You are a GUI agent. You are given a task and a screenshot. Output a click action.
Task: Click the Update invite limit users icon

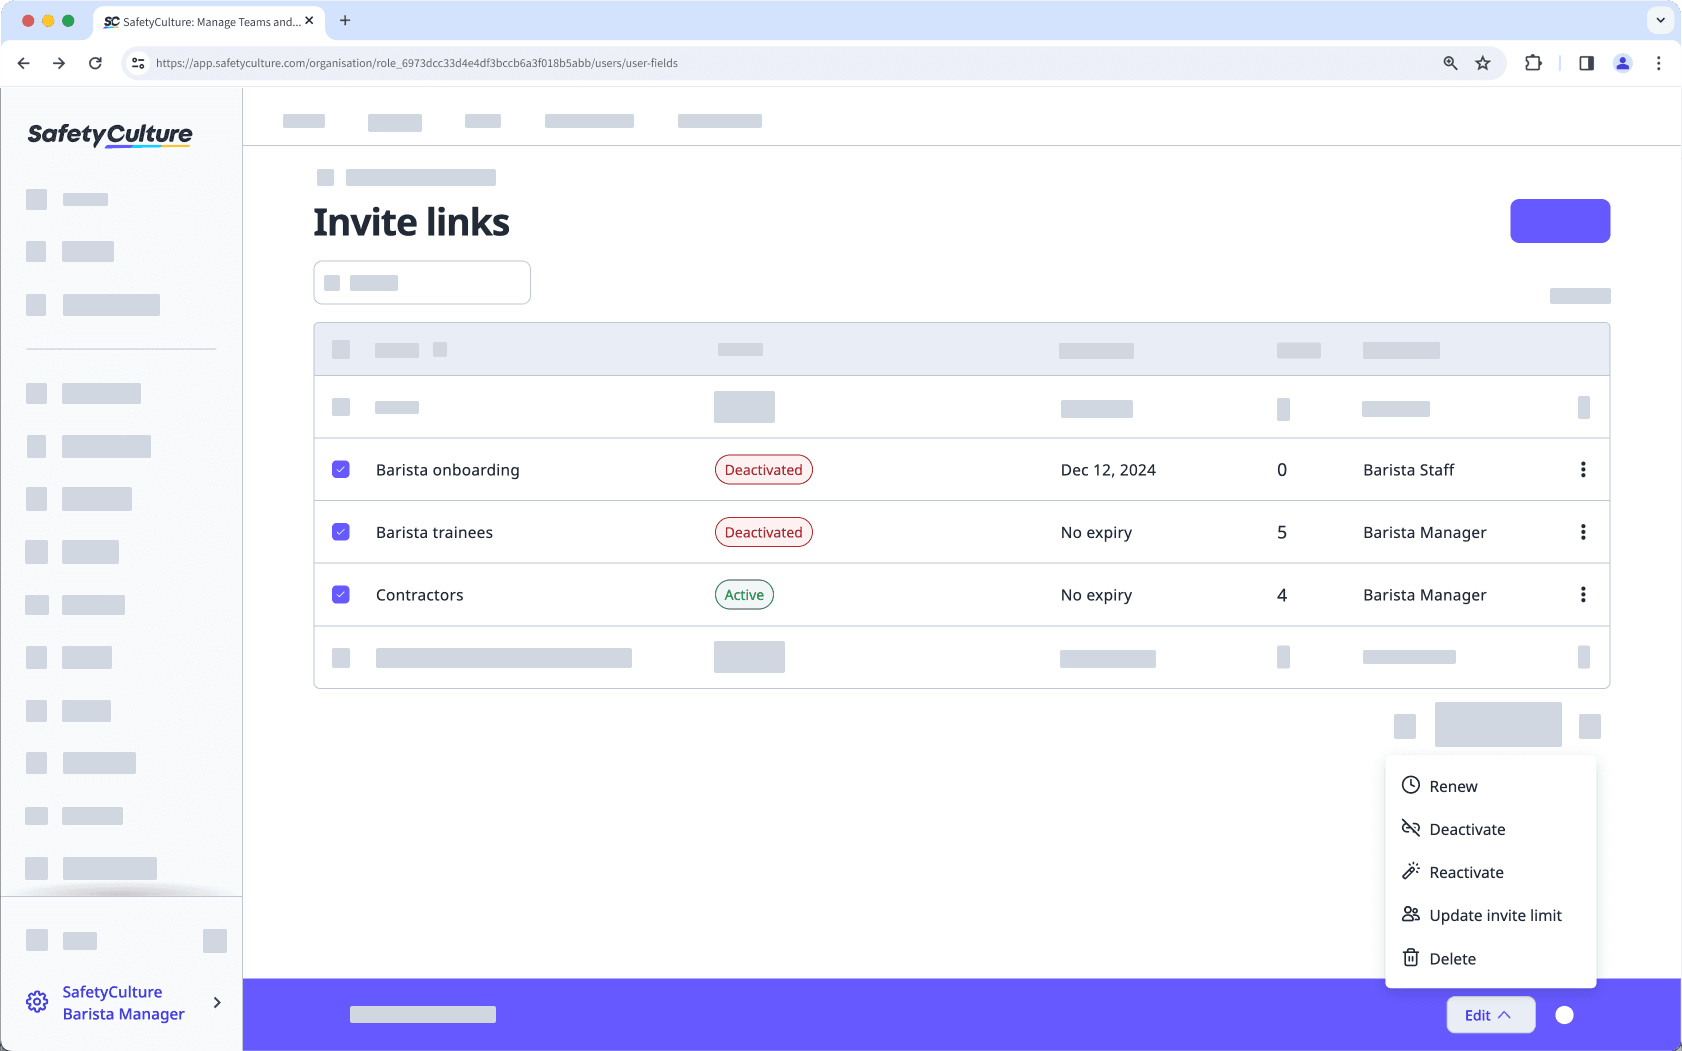point(1411,914)
